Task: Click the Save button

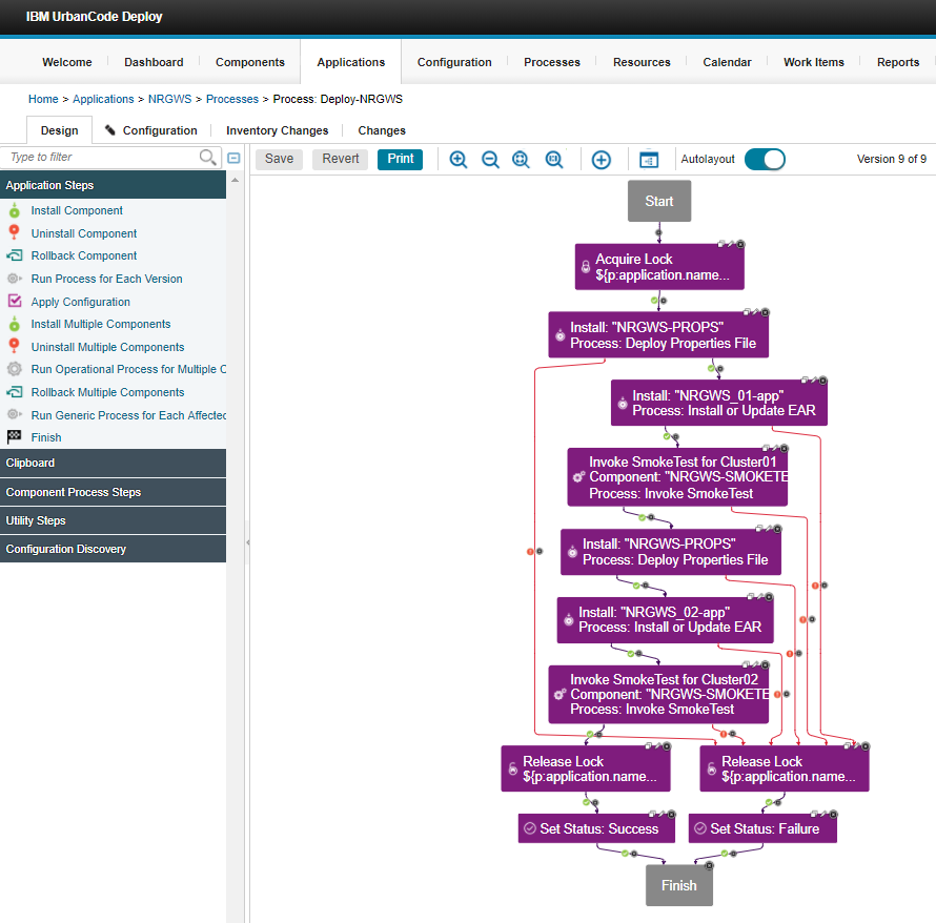Action: [x=279, y=159]
